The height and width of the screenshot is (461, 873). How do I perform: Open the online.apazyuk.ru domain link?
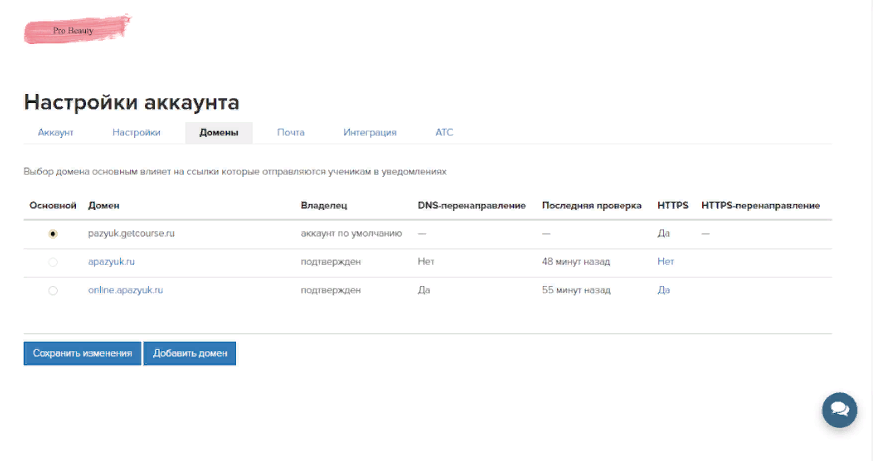tap(125, 290)
